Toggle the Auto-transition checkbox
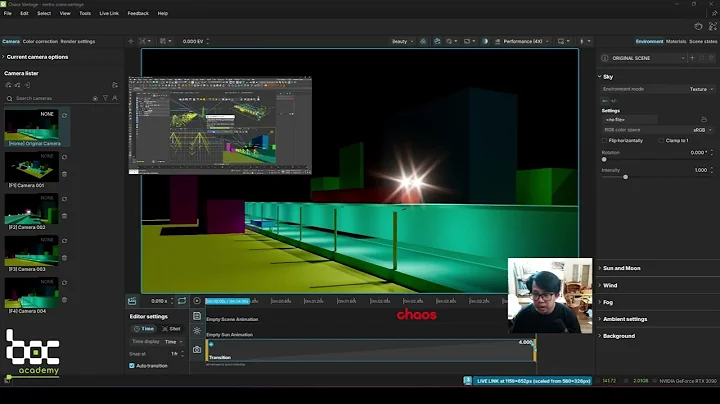 click(x=132, y=366)
